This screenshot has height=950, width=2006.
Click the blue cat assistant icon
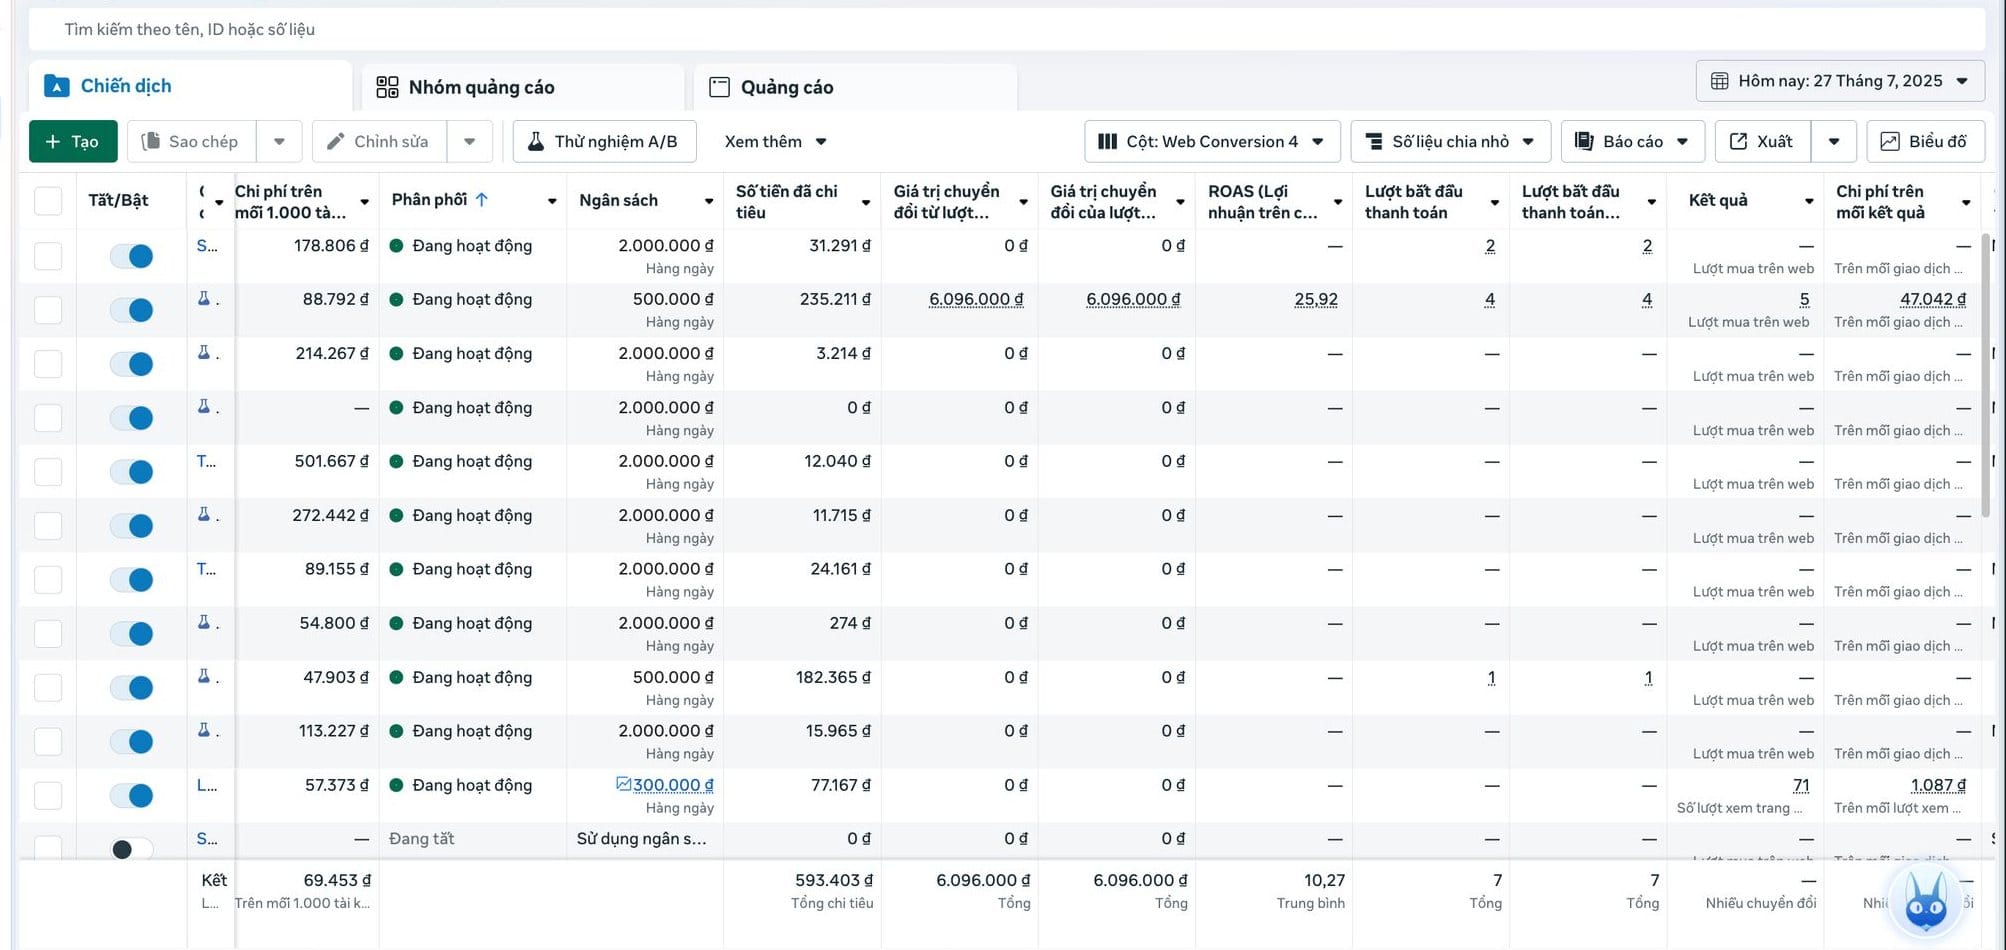click(1925, 903)
